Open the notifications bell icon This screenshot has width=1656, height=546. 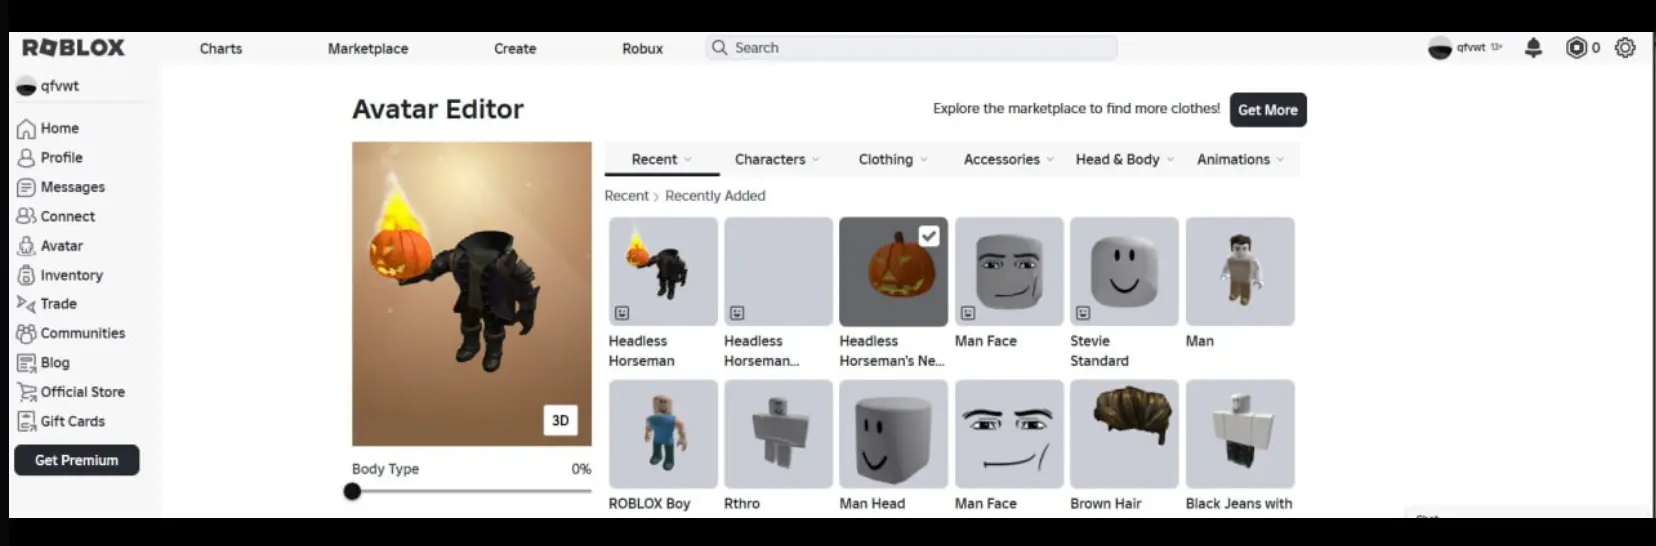click(1533, 48)
